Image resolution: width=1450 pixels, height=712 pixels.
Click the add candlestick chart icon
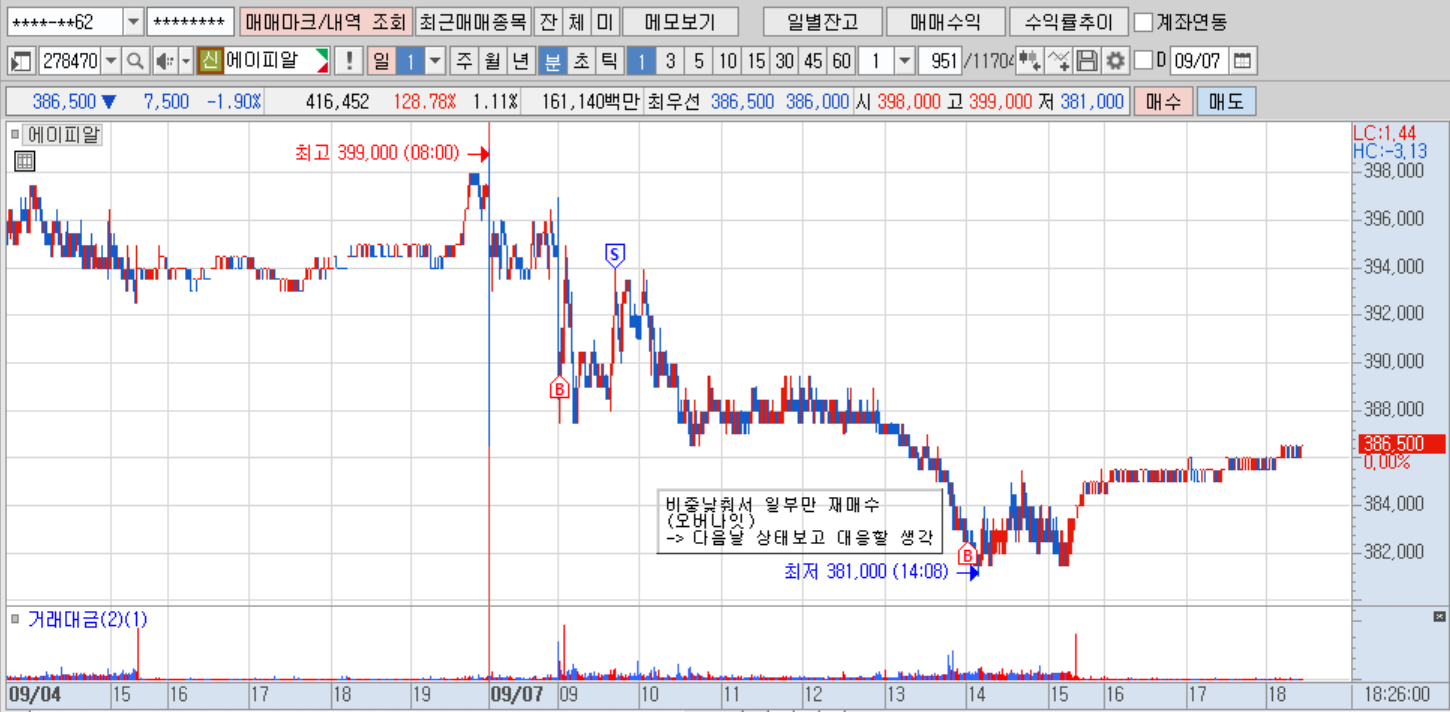pos(1030,61)
